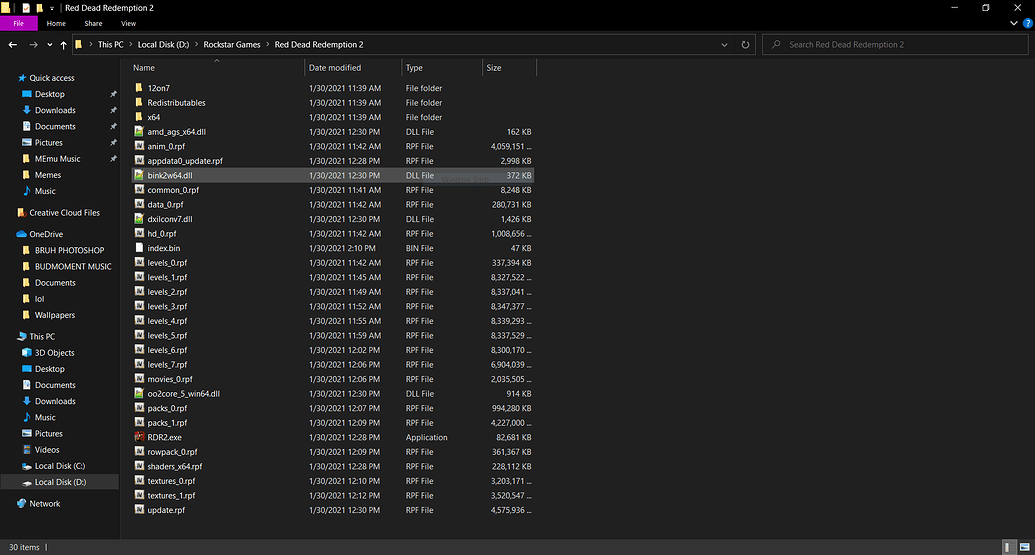Select the dxilconv7.dll file
1035x555 pixels.
tap(333, 218)
